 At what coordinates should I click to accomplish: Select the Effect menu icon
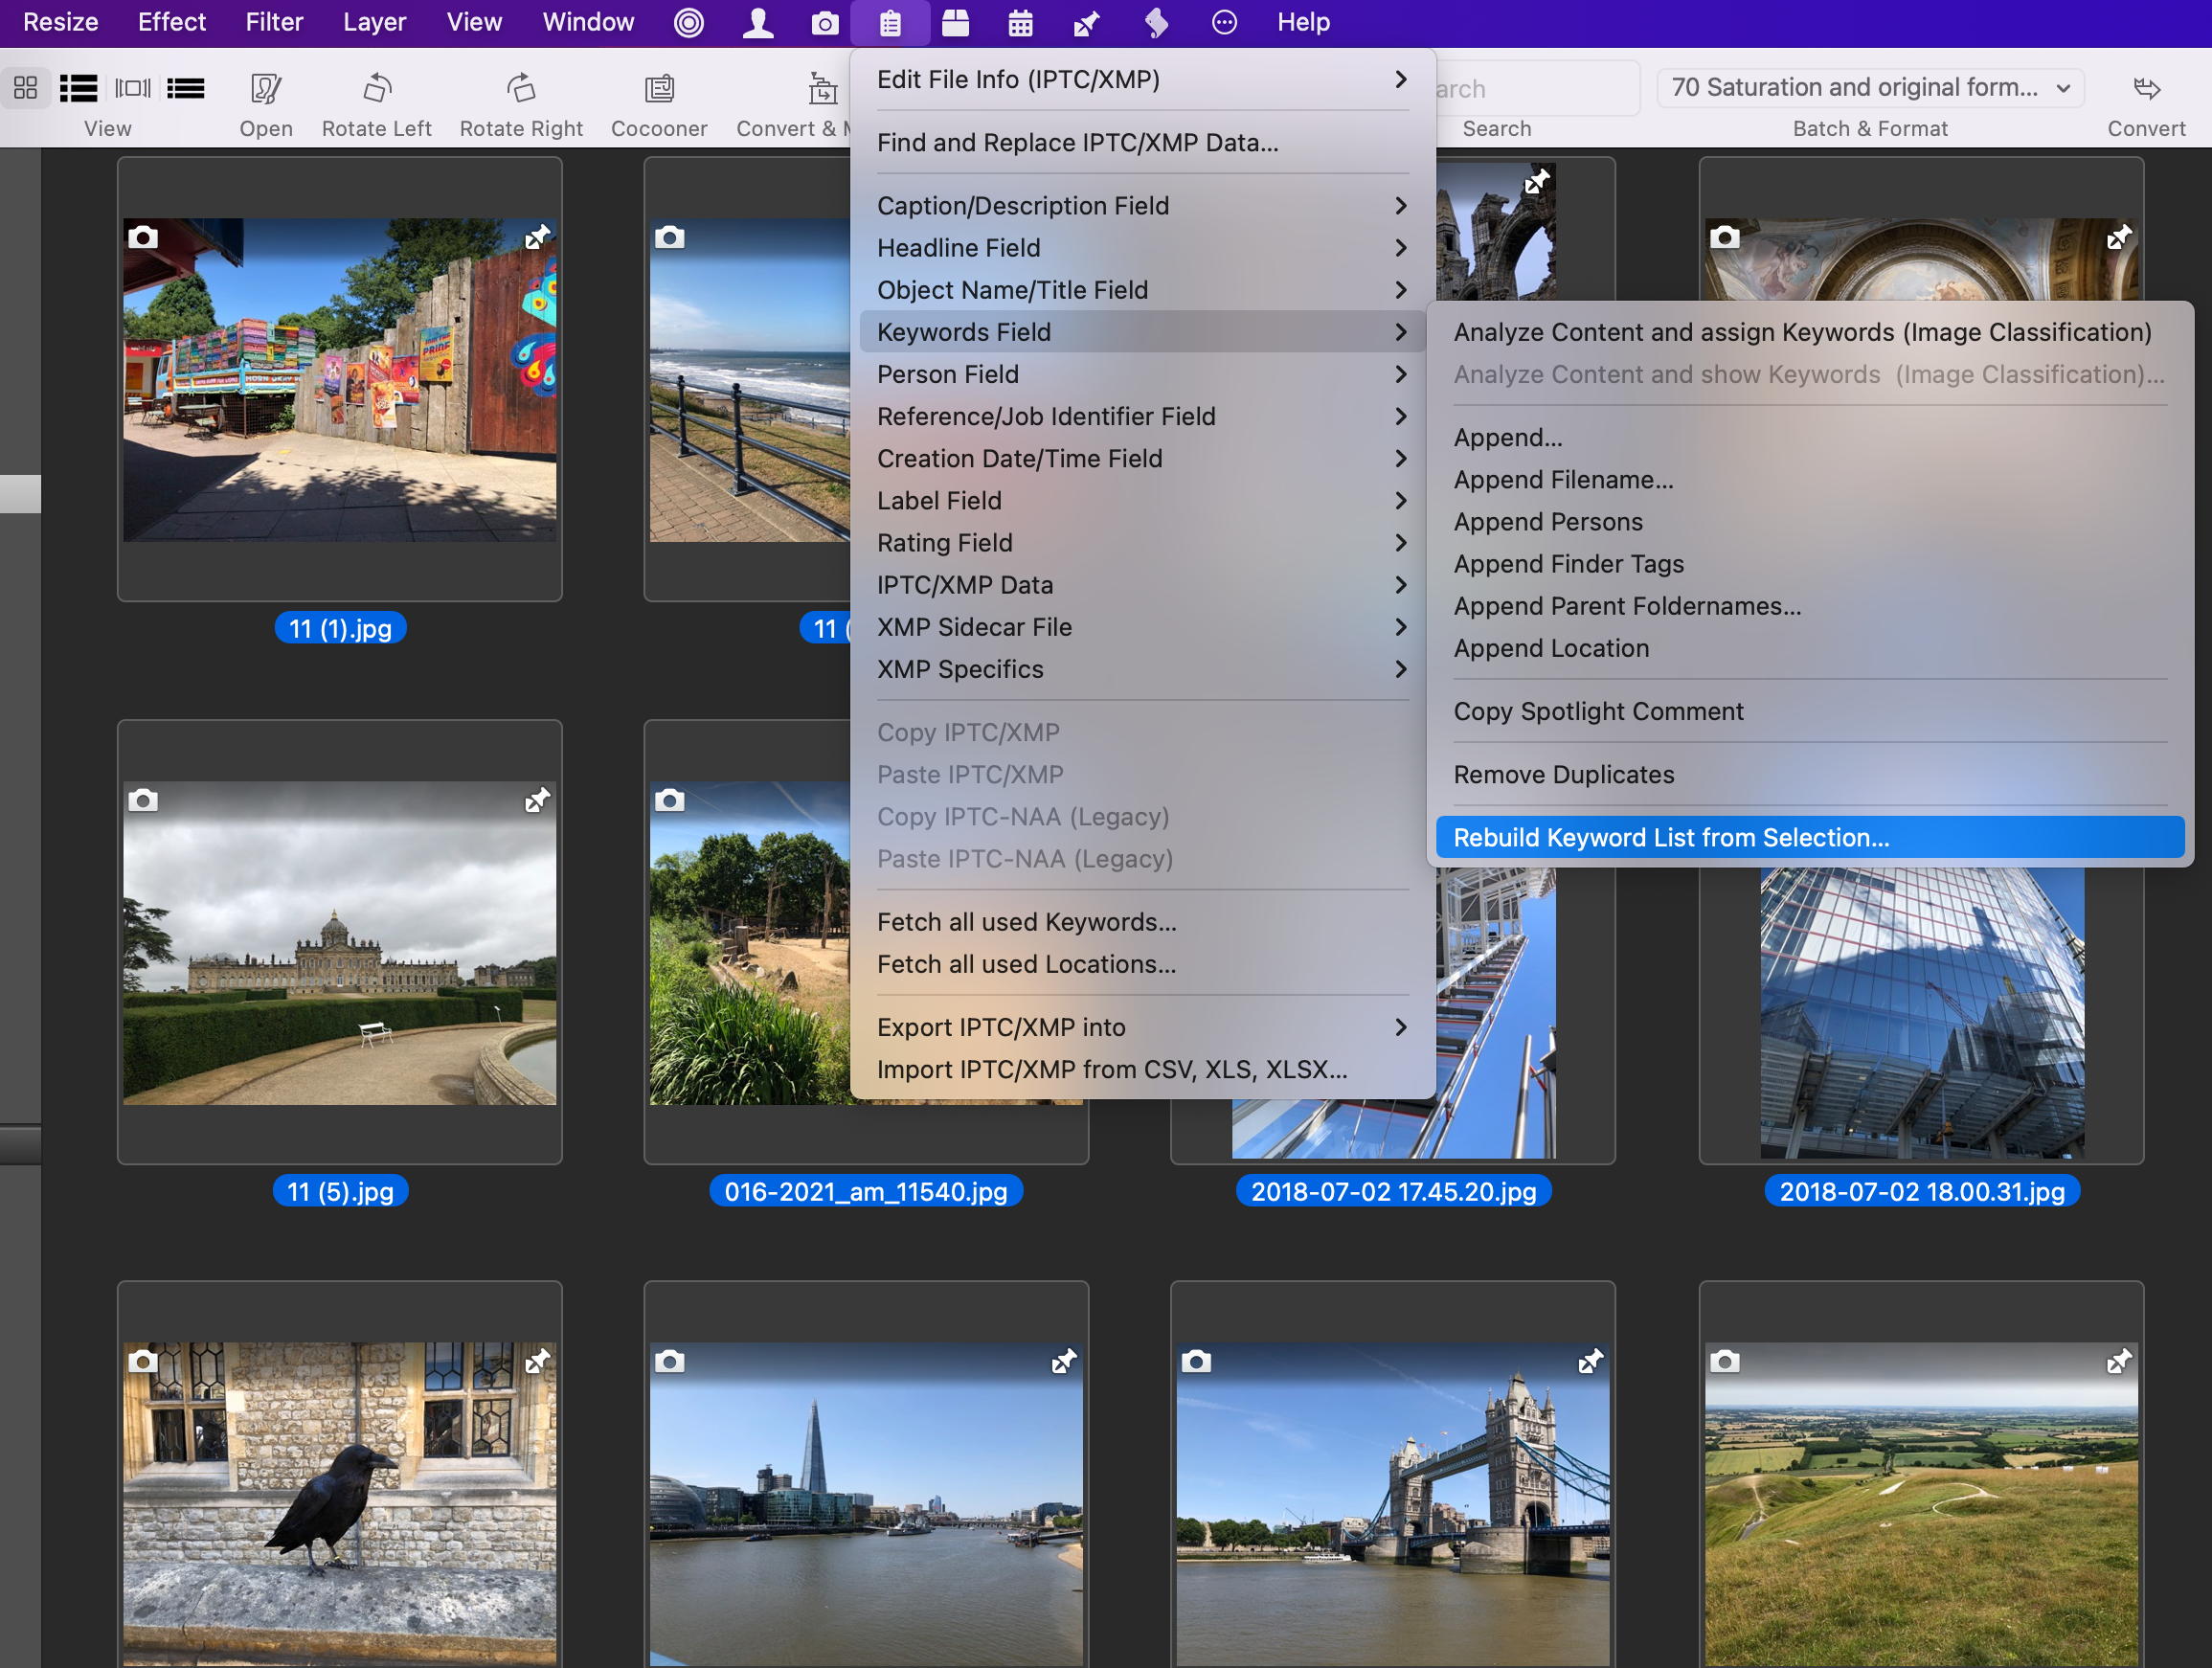click(169, 21)
